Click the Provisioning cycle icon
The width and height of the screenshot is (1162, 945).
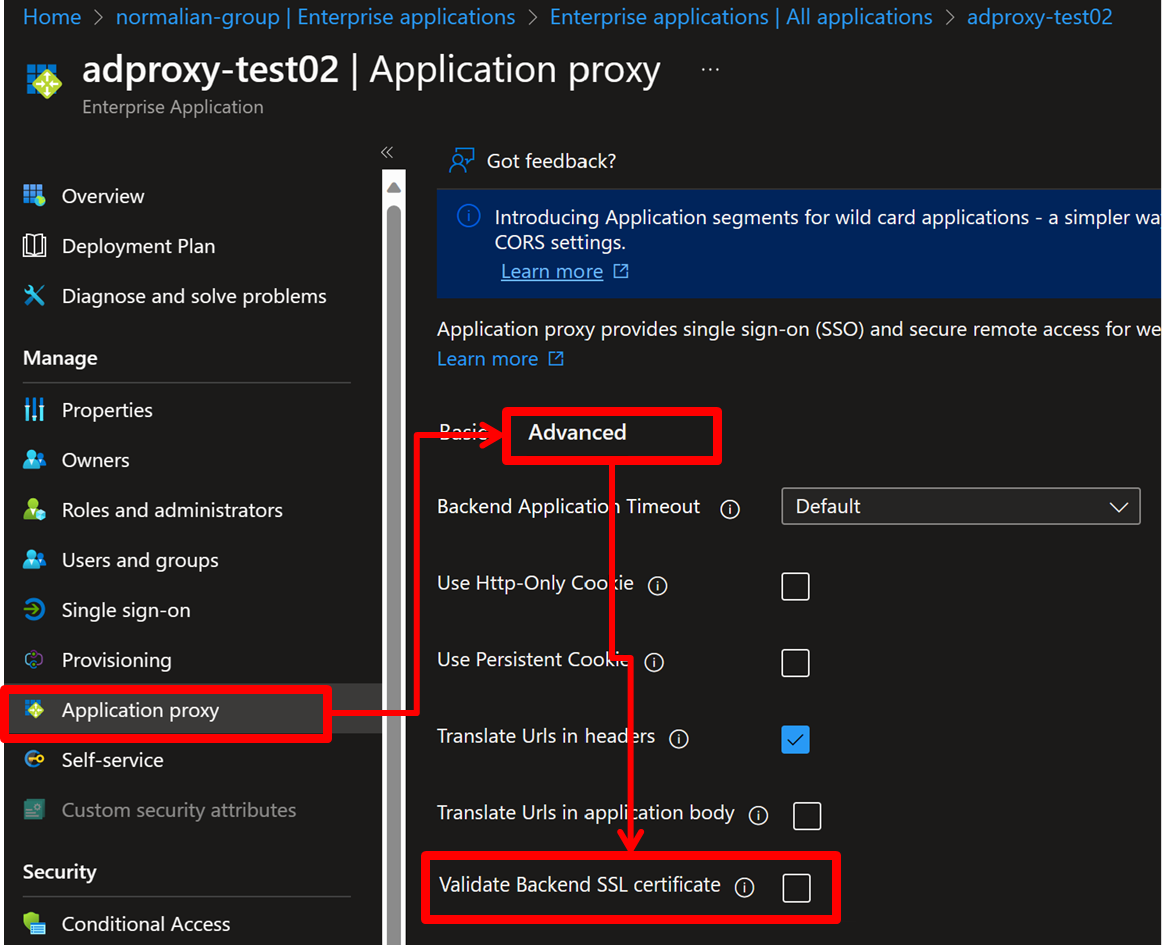(x=34, y=660)
